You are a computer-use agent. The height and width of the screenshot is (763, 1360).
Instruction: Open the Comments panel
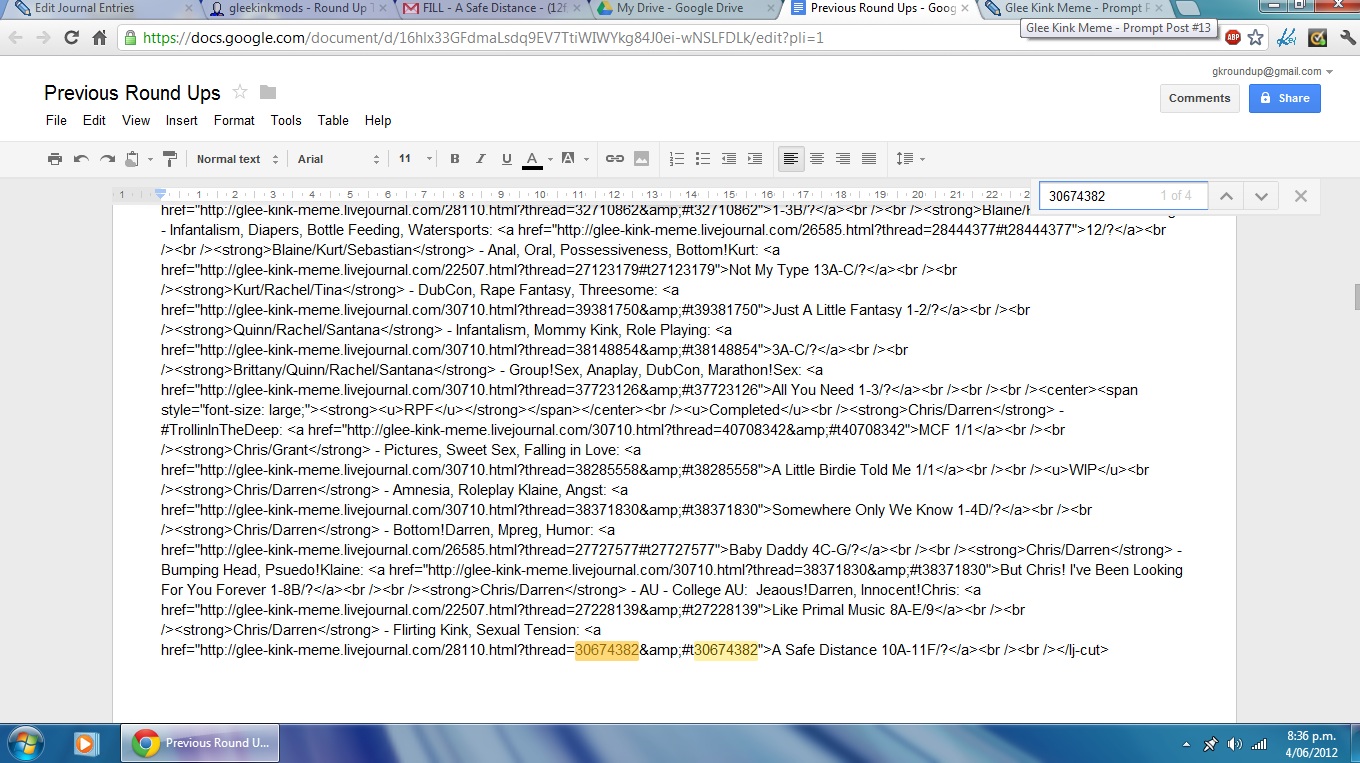1199,98
